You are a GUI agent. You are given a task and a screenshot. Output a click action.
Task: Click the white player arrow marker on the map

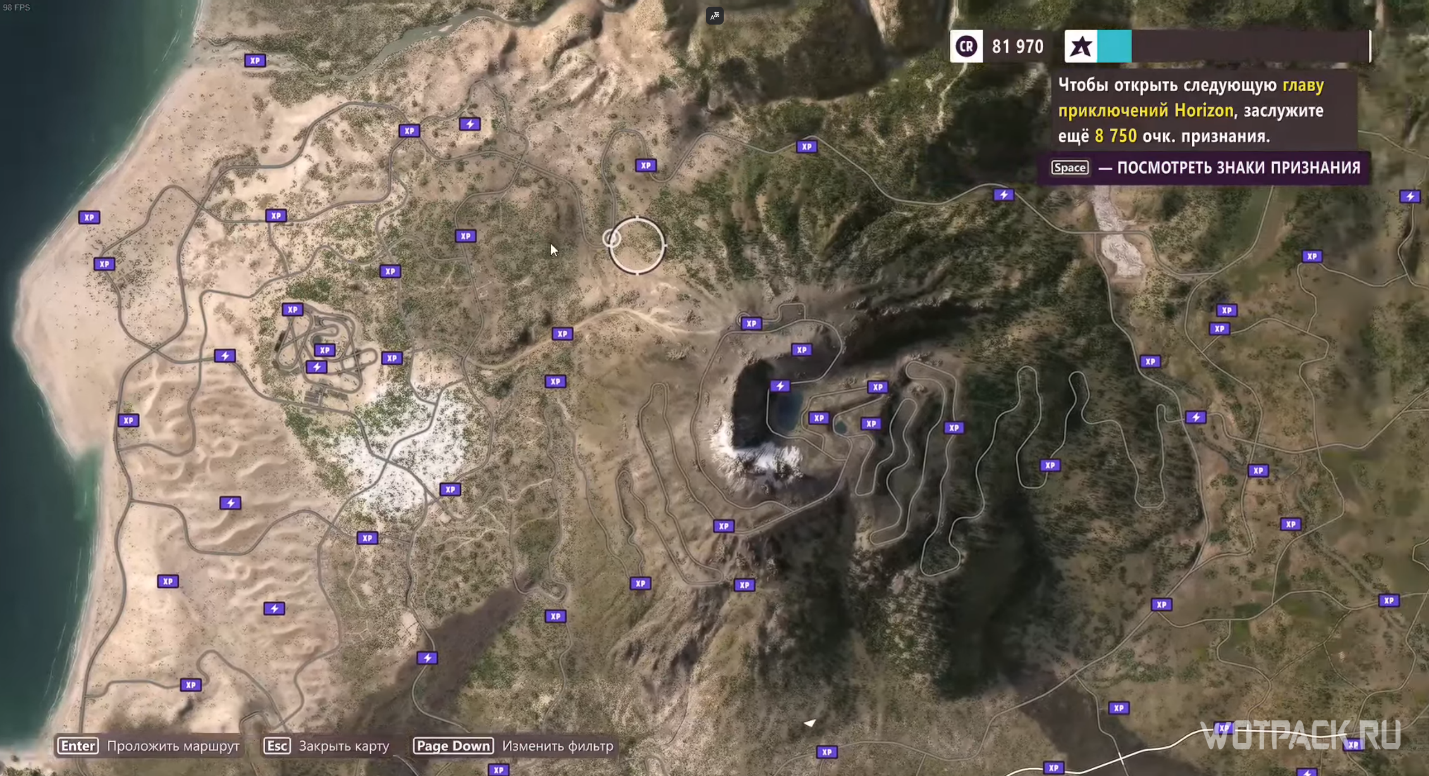pyautogui.click(x=810, y=723)
